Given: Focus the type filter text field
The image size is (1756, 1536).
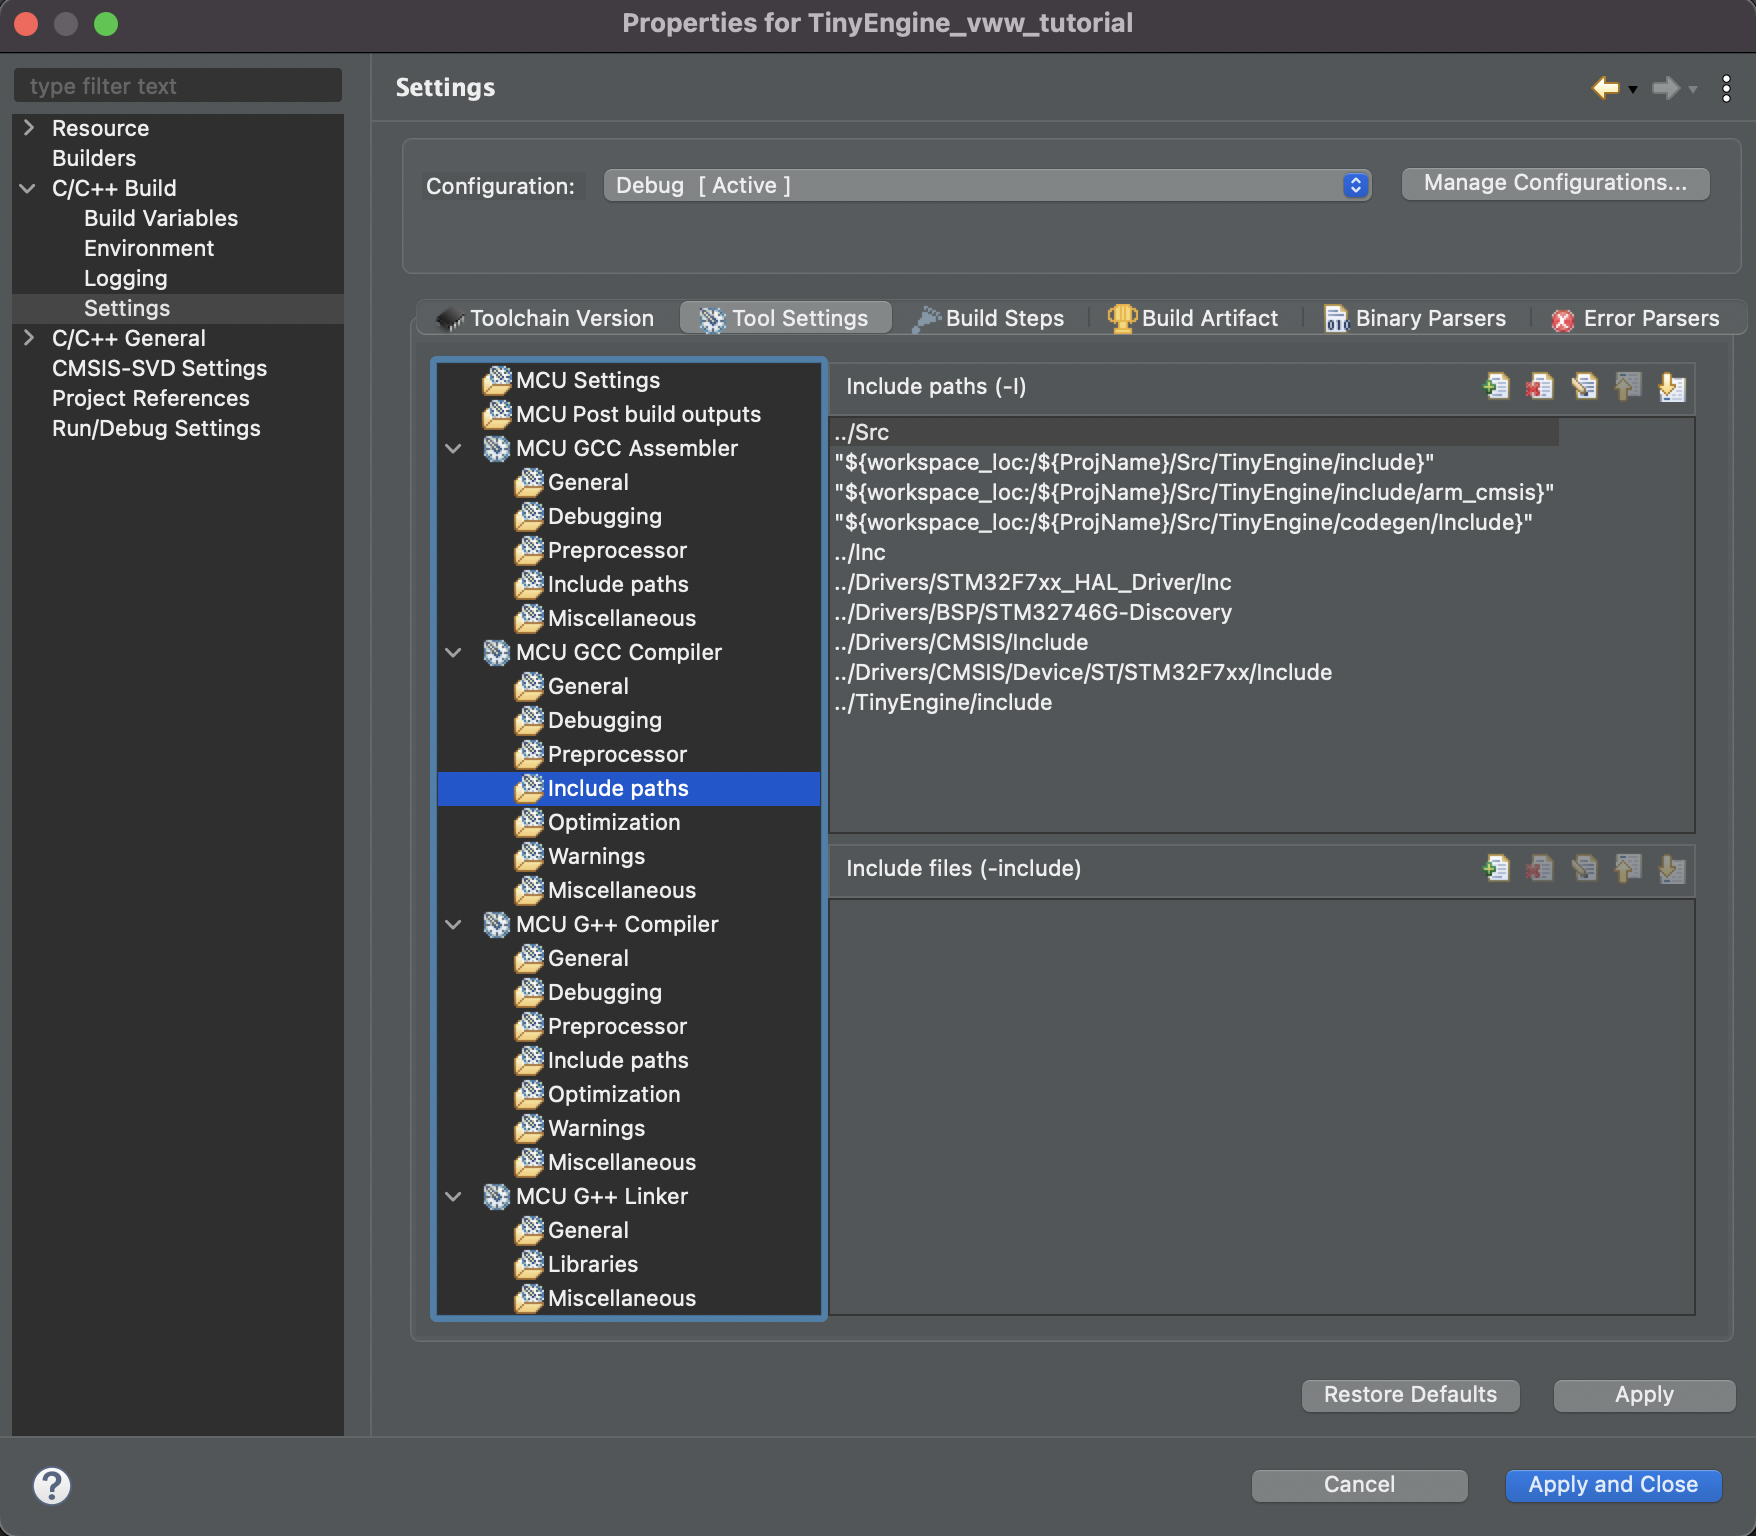Looking at the screenshot, I should tap(178, 86).
